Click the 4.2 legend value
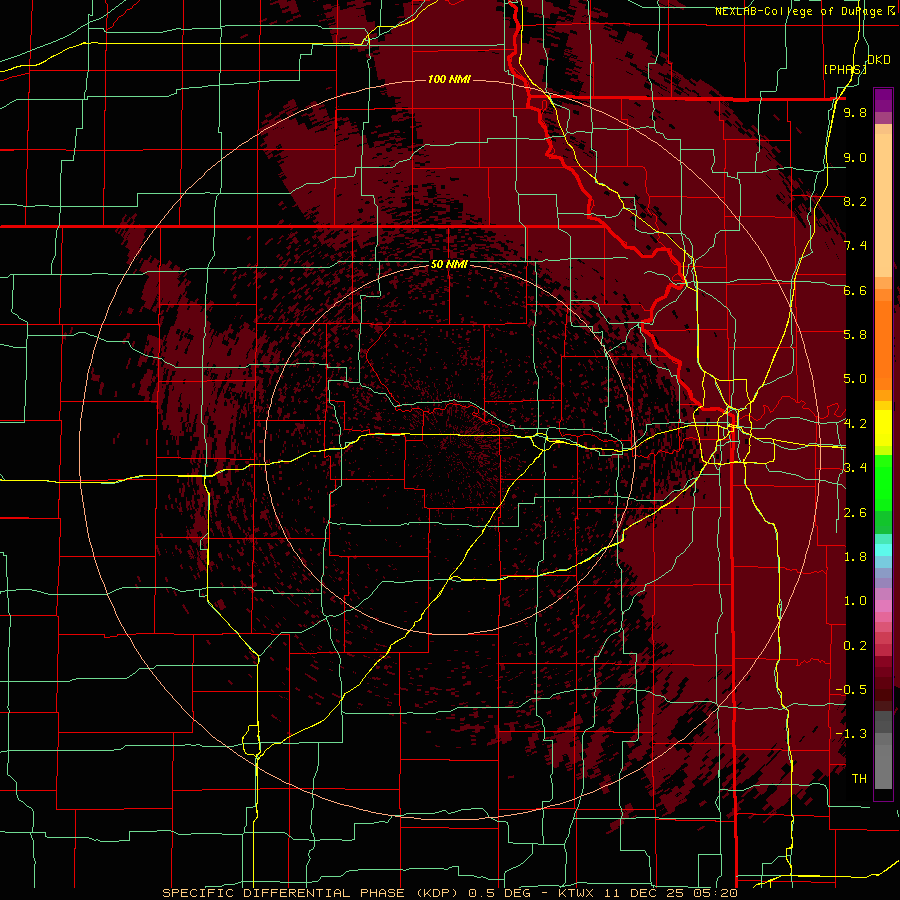Viewport: 900px width, 900px height. coord(855,424)
